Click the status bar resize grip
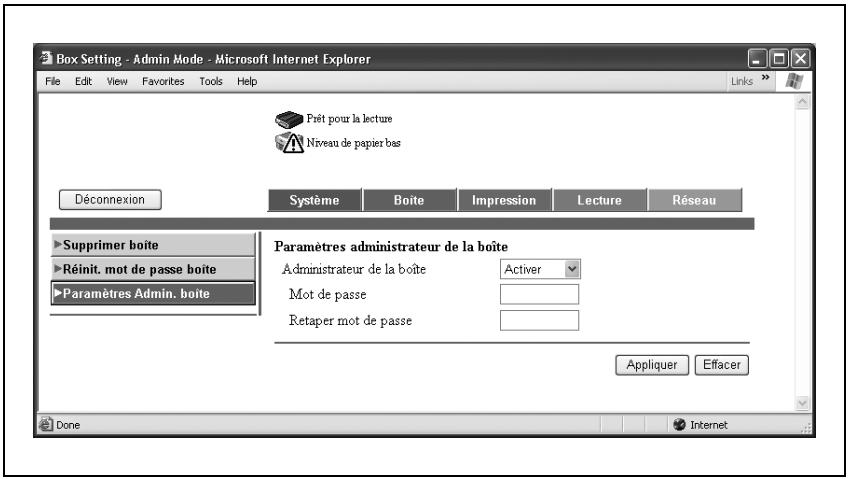 click(x=806, y=427)
